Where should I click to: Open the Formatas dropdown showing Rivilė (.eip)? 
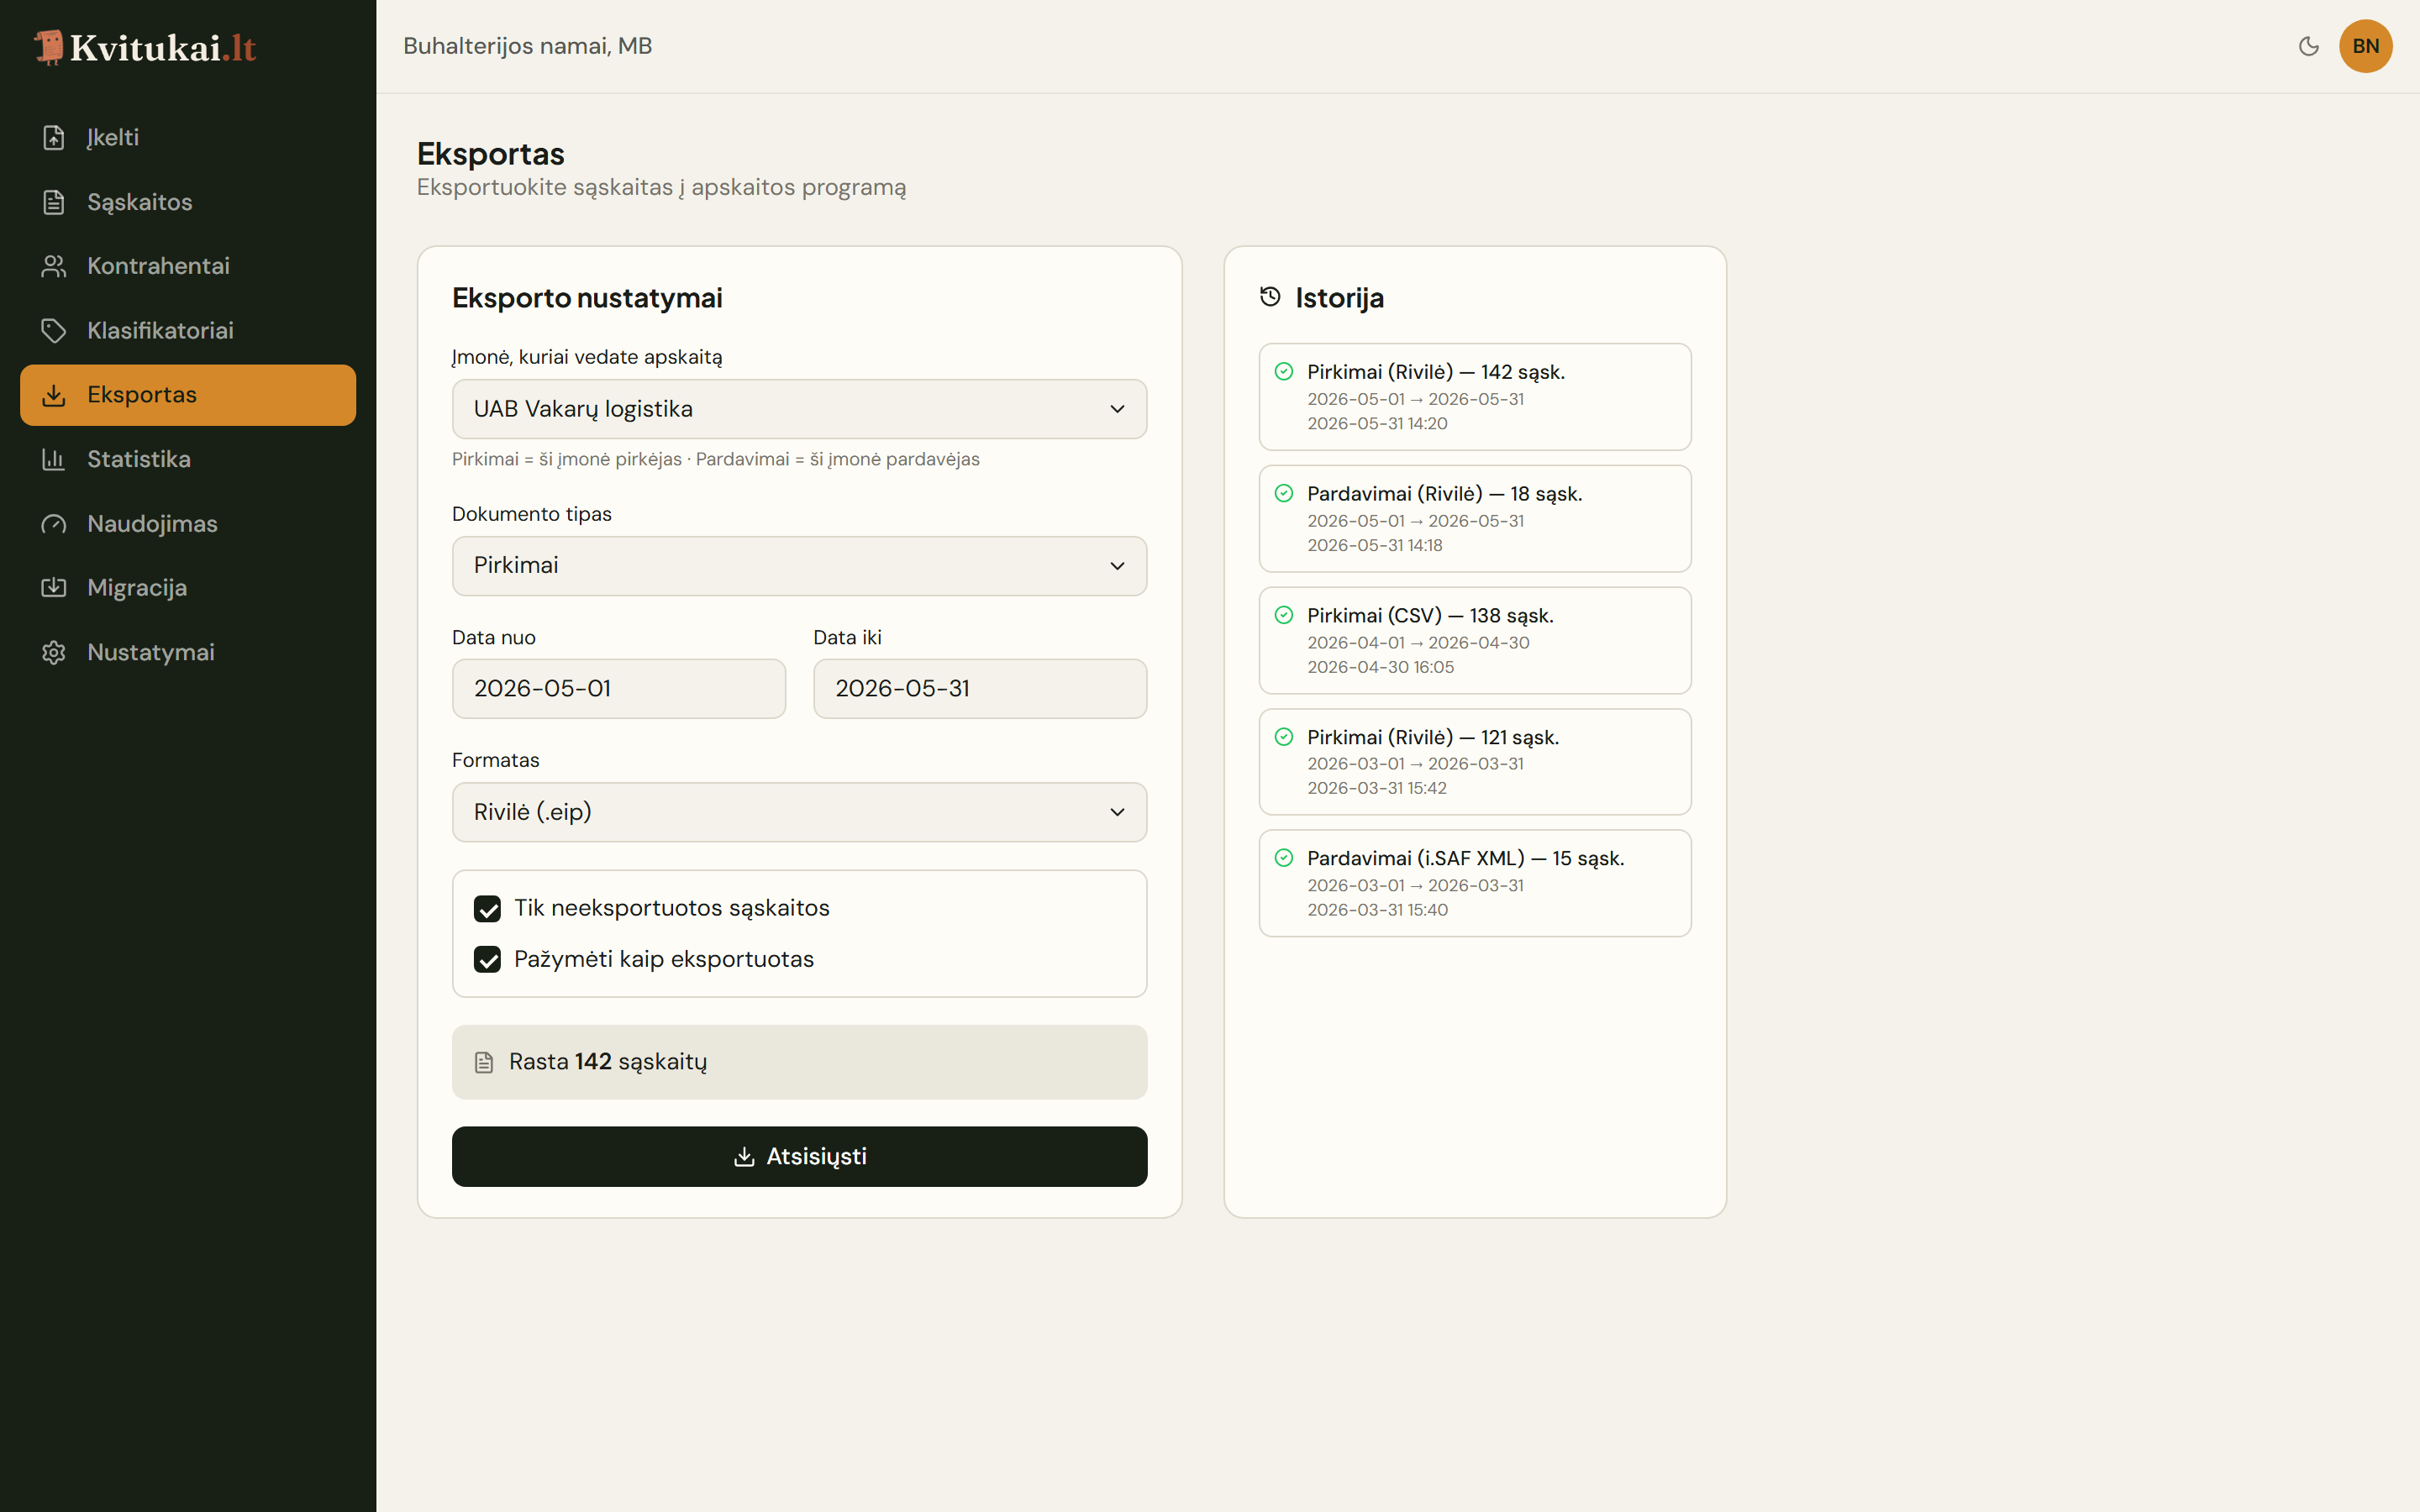click(x=799, y=812)
